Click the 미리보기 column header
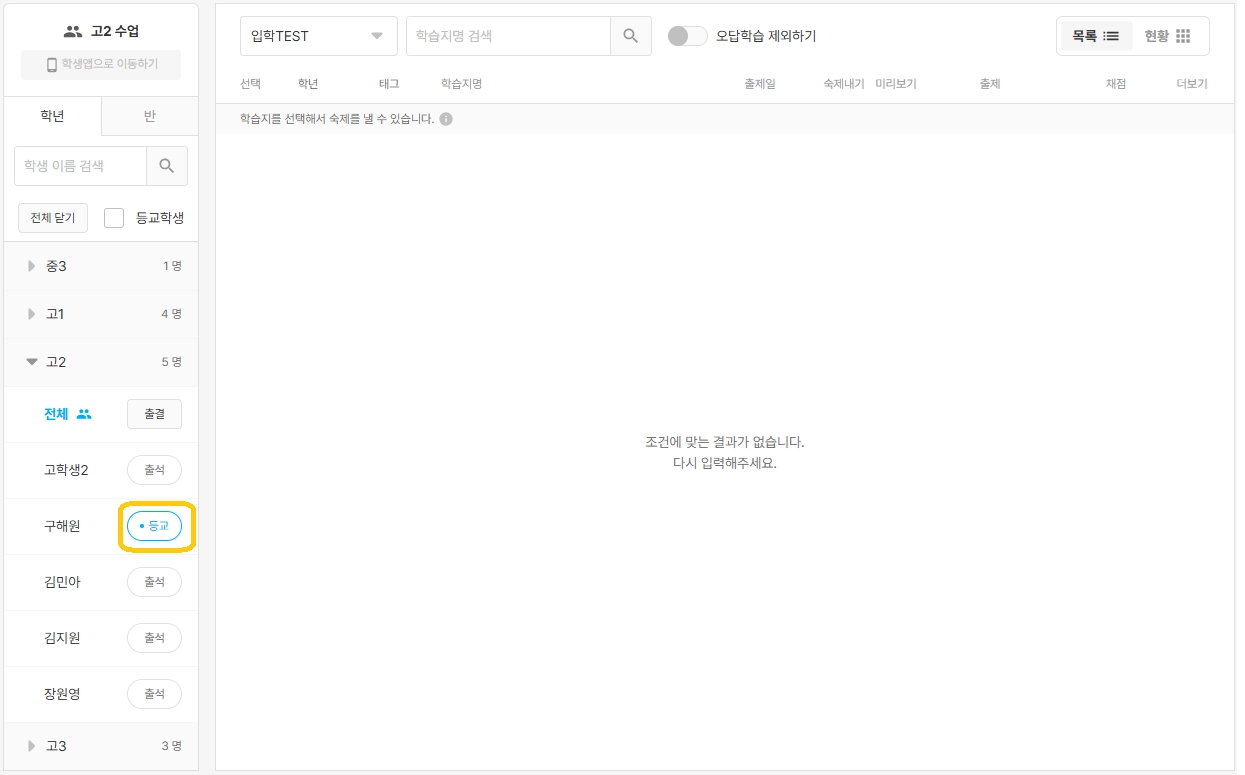Viewport: 1245px width, 775px height. click(x=896, y=84)
